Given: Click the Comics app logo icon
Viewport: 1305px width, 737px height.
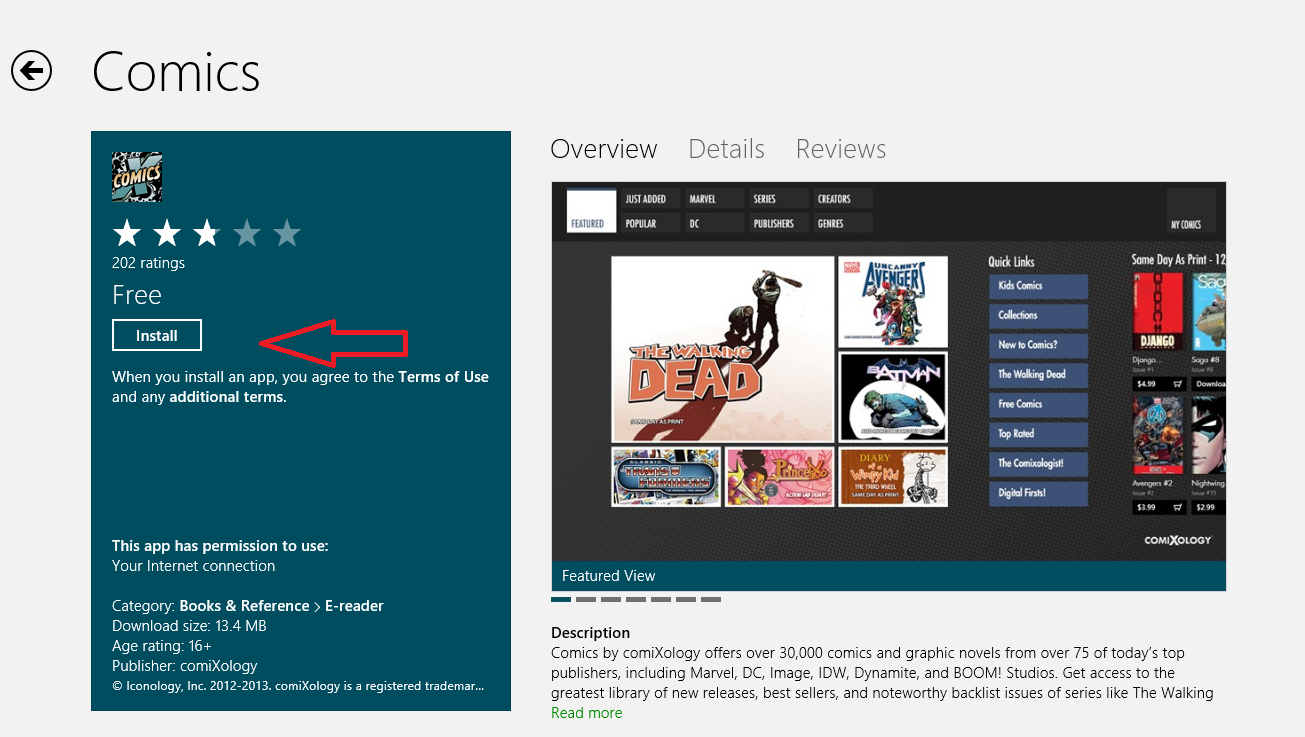Looking at the screenshot, I should click(137, 177).
